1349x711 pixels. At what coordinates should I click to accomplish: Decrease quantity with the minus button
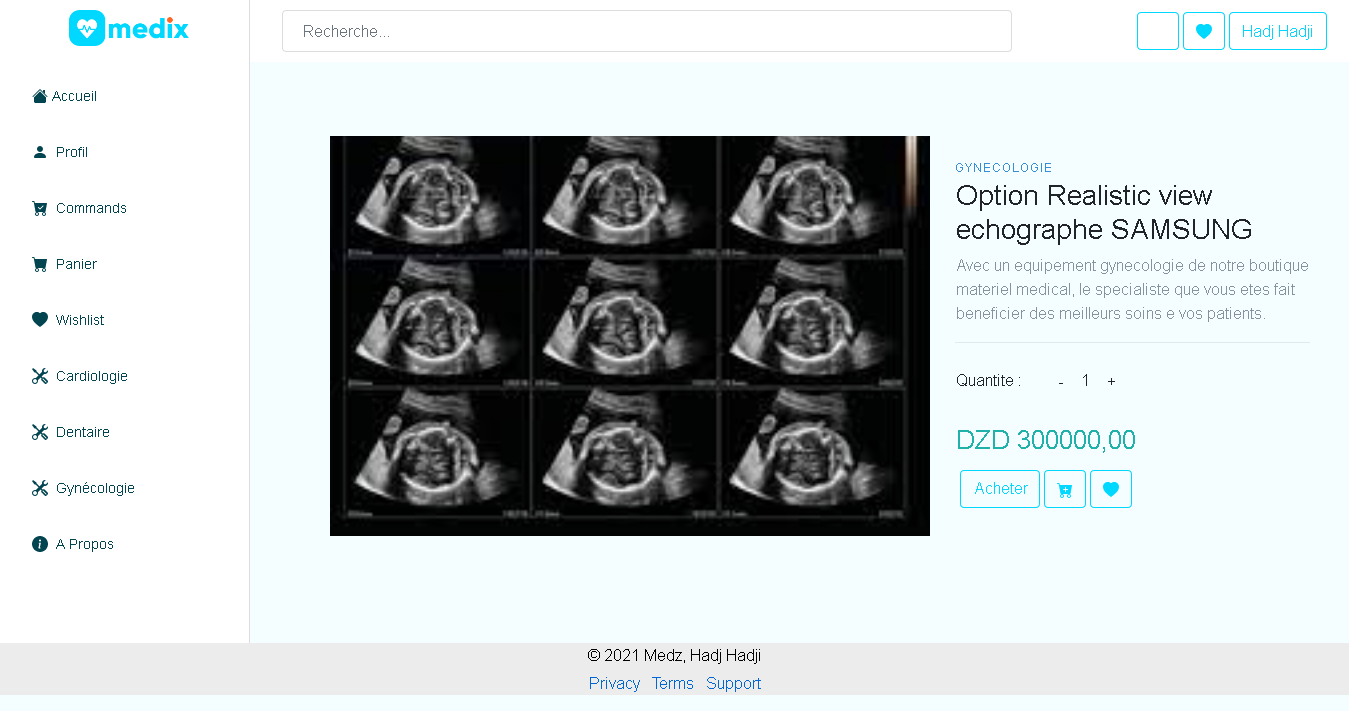pyautogui.click(x=1060, y=382)
